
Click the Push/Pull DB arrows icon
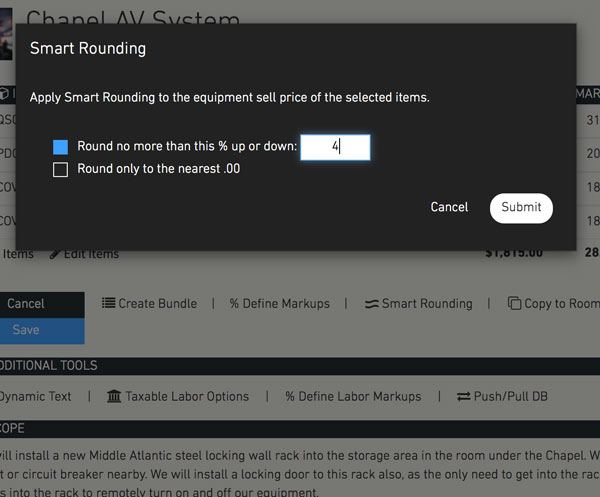coord(463,396)
